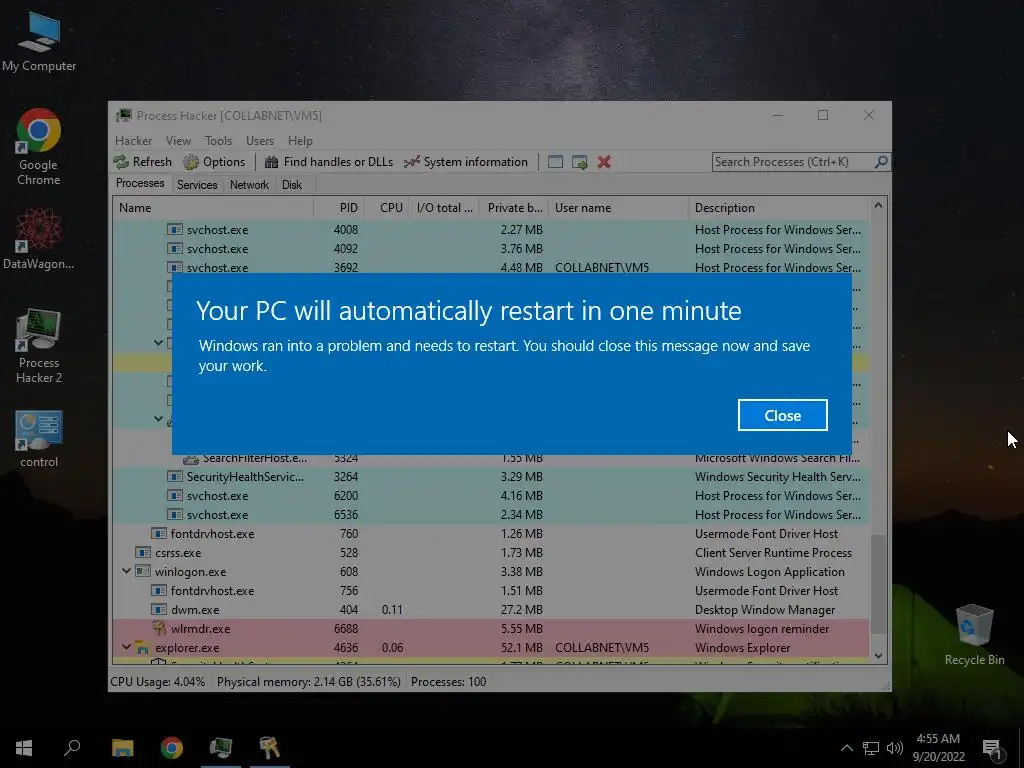Screen dimensions: 1024x768
Task: Click the search magnifier in Search Processes
Action: [x=880, y=161]
